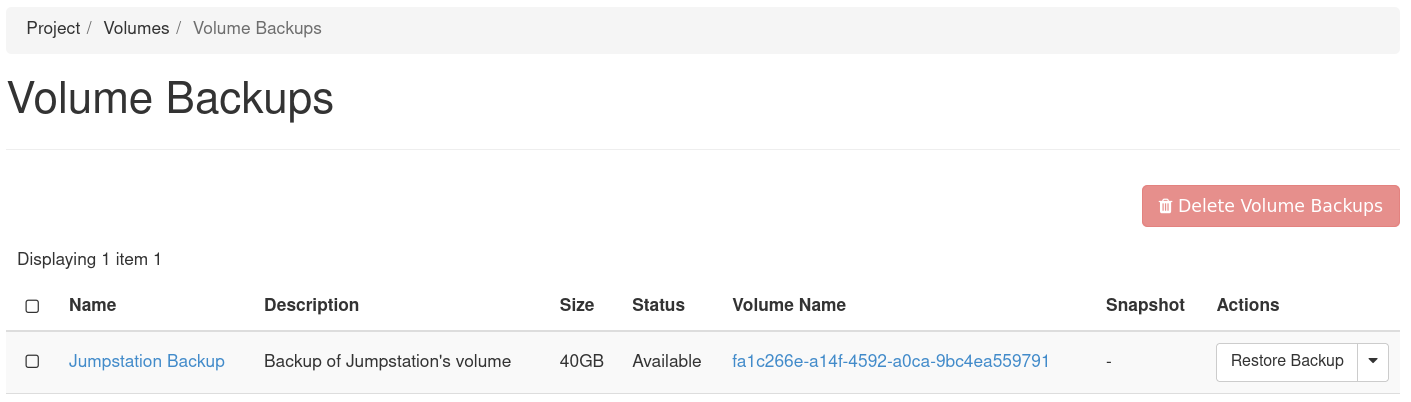The width and height of the screenshot is (1411, 402).
Task: Click the Status column header
Action: (x=658, y=305)
